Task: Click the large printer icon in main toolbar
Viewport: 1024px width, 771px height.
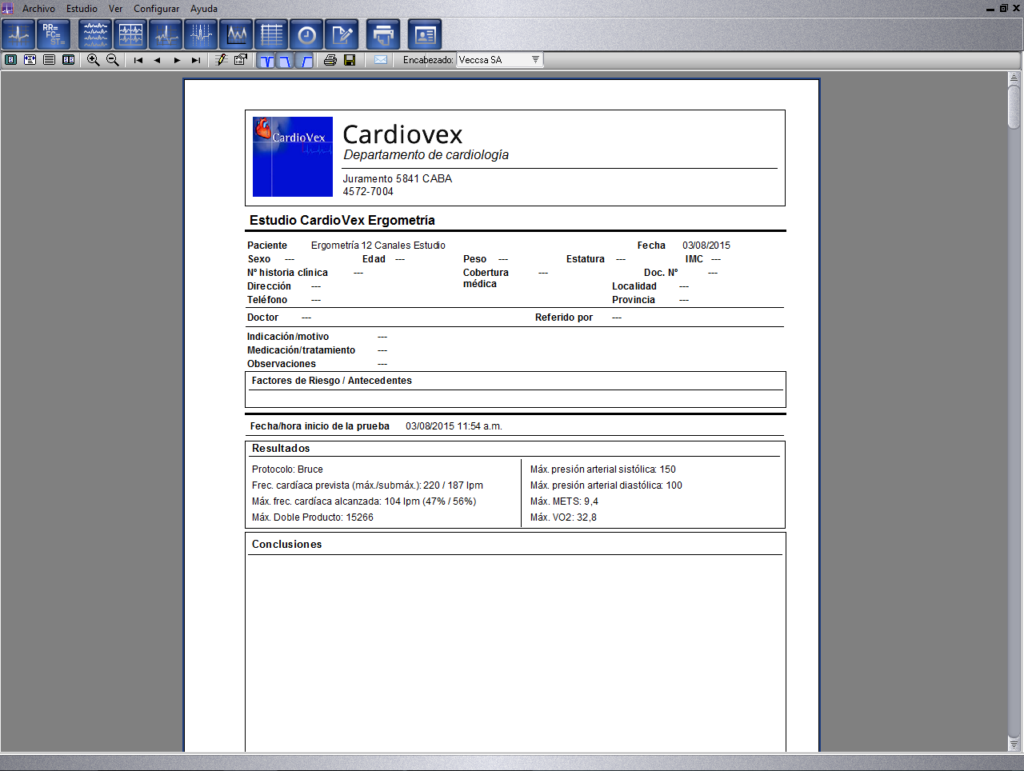Action: (x=383, y=35)
